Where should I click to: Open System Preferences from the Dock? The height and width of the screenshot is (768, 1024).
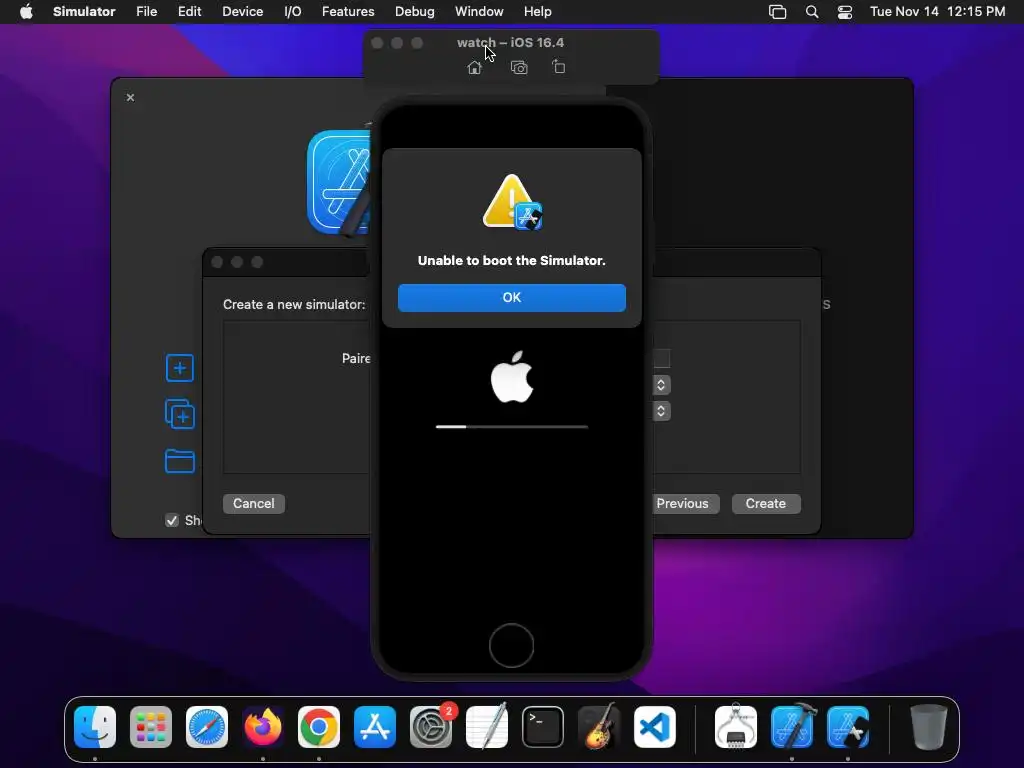coord(431,727)
